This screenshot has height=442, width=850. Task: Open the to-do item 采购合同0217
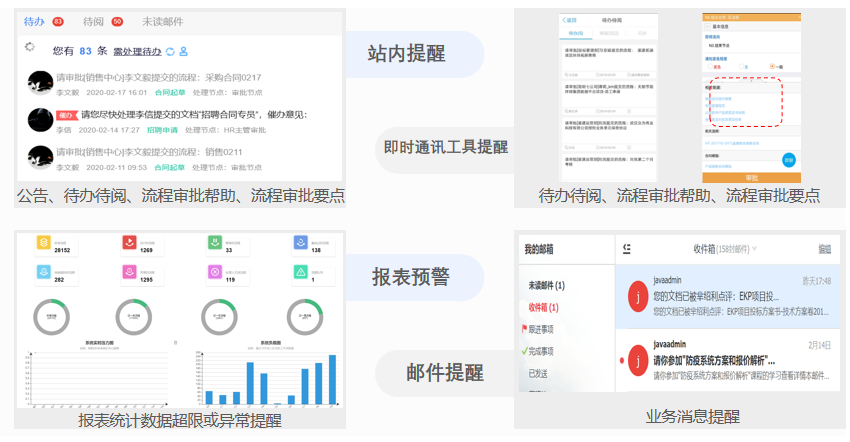click(x=159, y=78)
